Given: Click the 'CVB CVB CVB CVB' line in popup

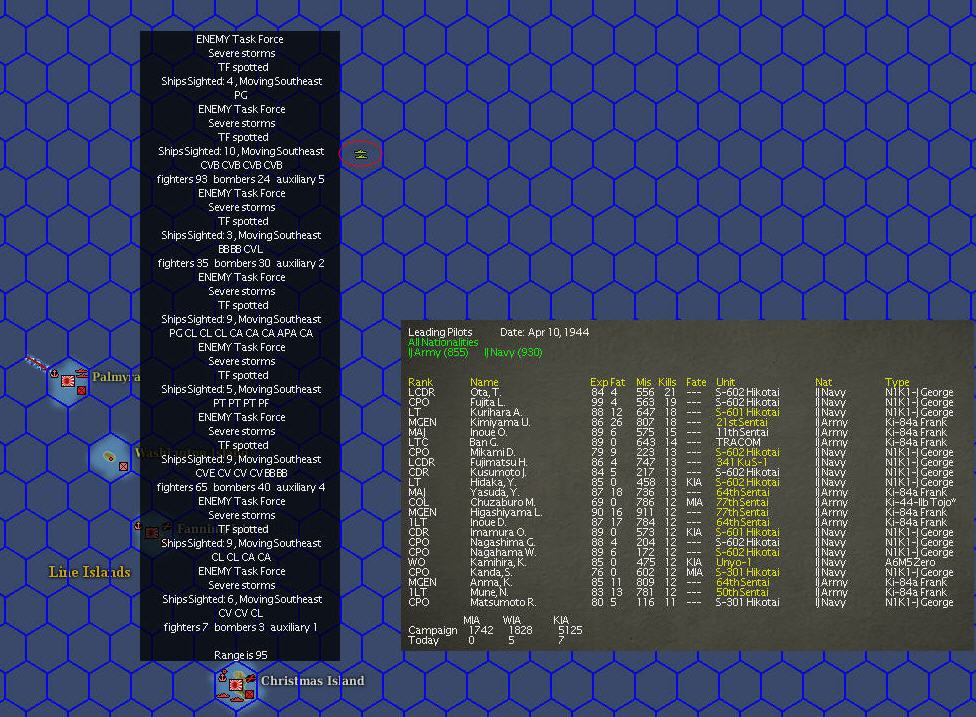Looking at the screenshot, I should pos(241,165).
